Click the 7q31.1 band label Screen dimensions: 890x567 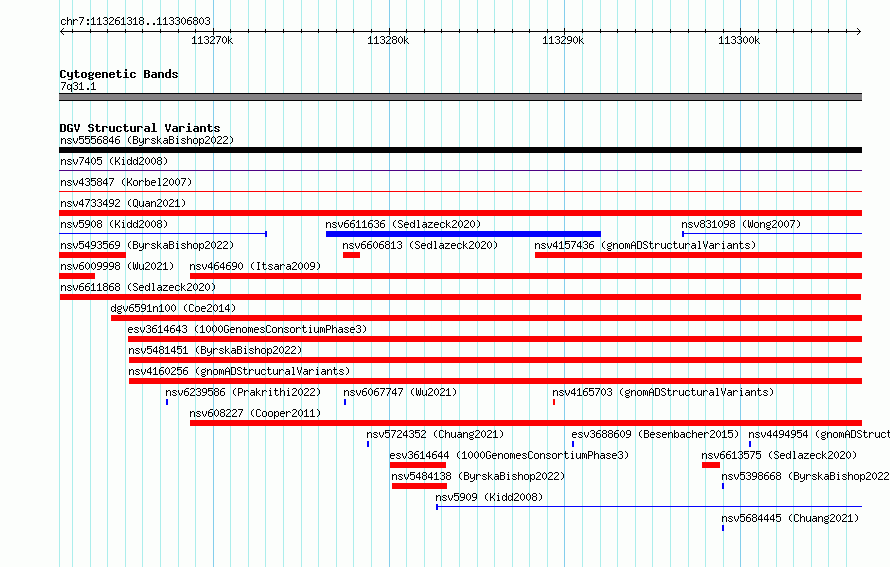click(x=78, y=86)
